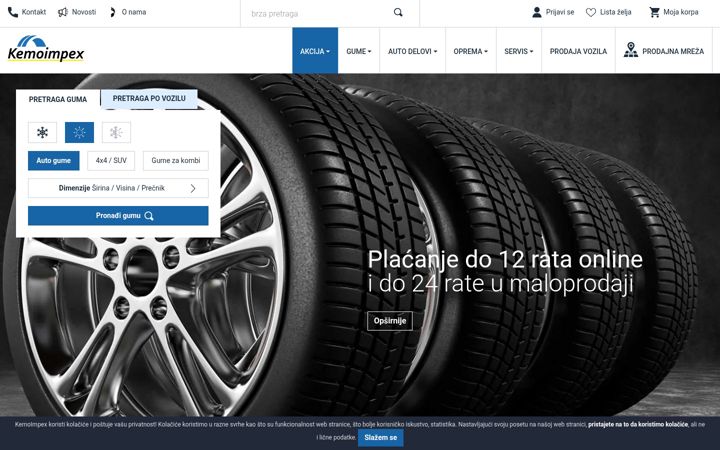Viewport: 720px width, 450px height.
Task: Click the Opširnije banner button
Action: pos(390,321)
